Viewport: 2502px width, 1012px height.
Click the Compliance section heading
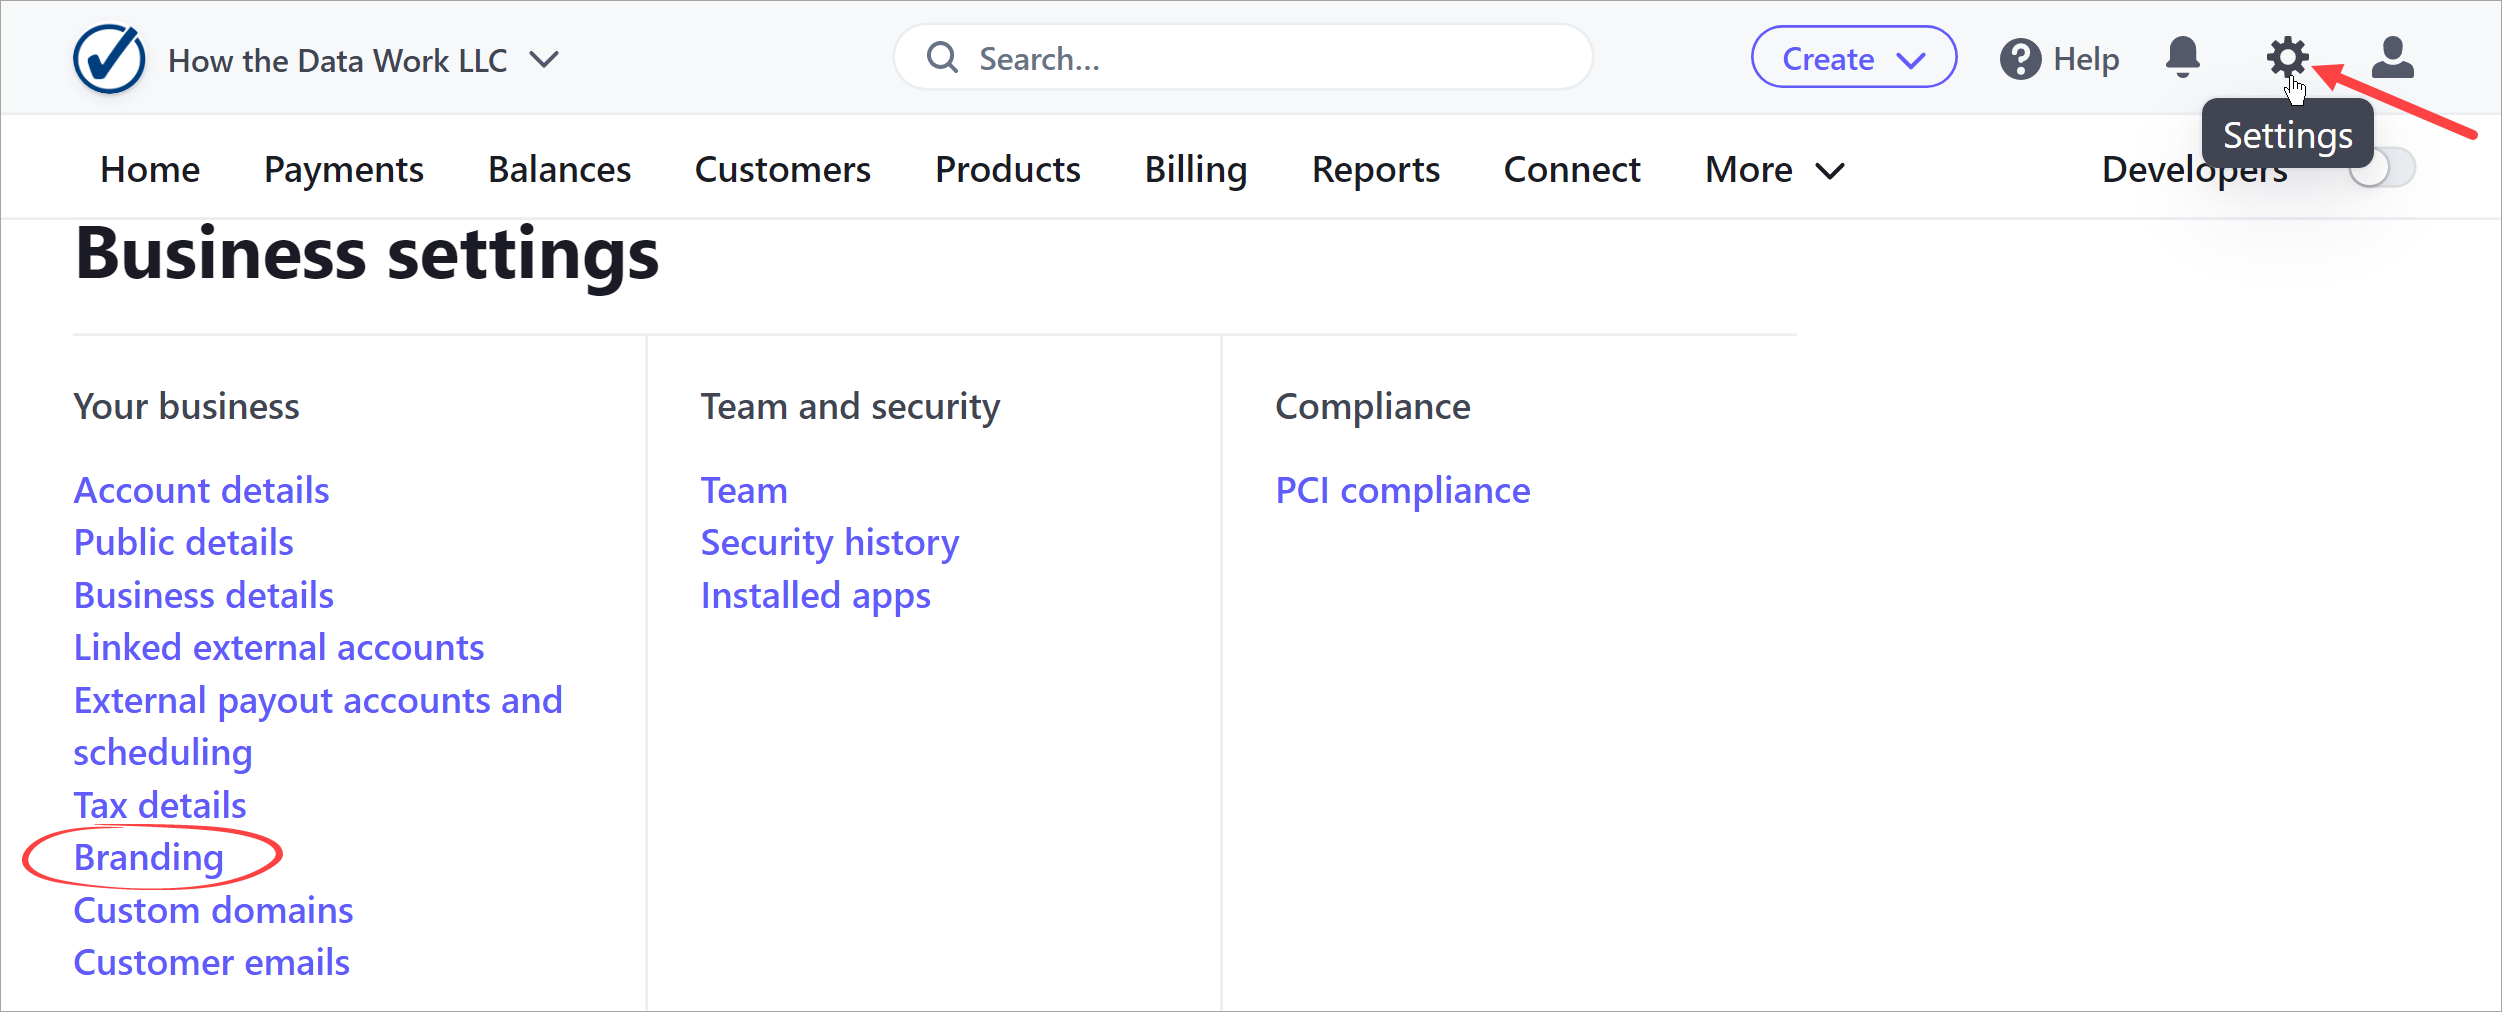(x=1373, y=407)
